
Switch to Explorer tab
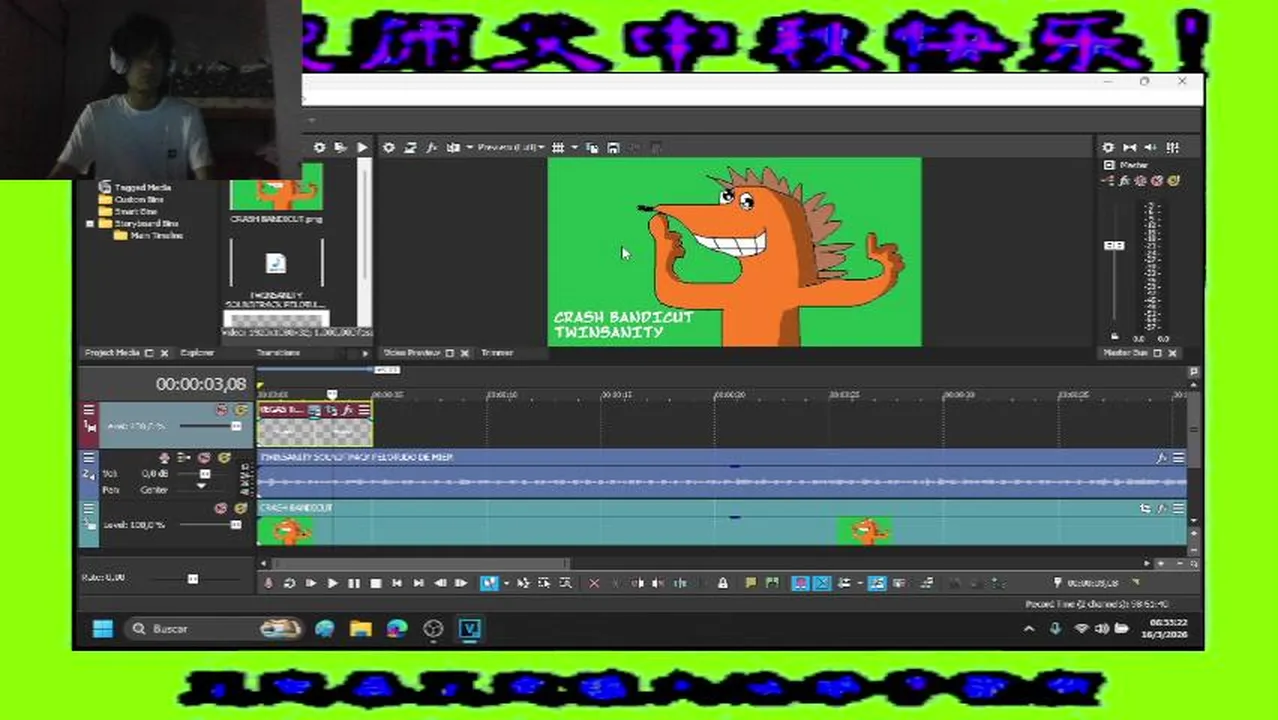coord(197,353)
